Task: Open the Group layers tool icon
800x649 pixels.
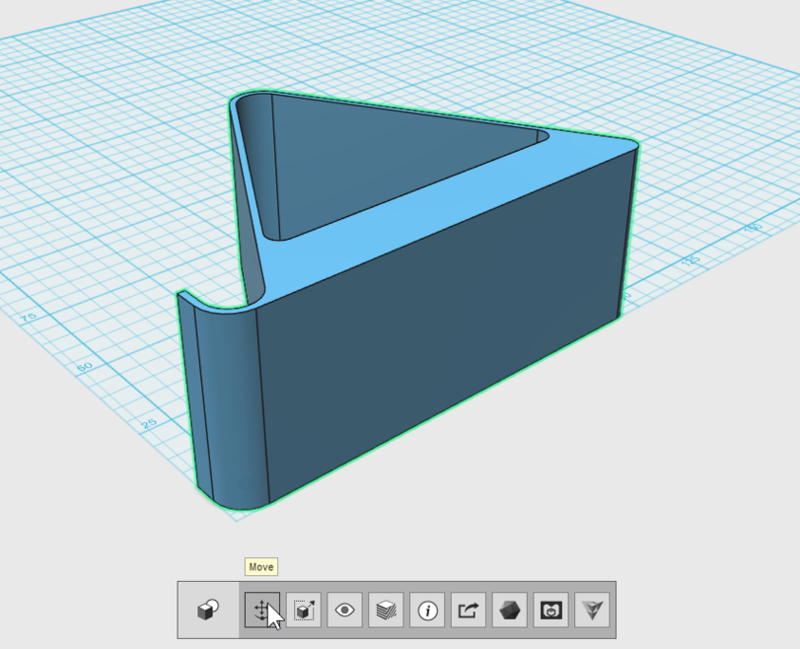Action: [387, 611]
